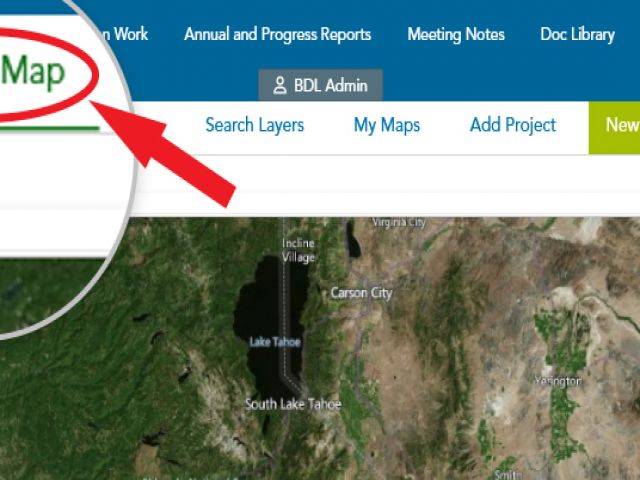Click the Smith label at map bottom

(508, 474)
